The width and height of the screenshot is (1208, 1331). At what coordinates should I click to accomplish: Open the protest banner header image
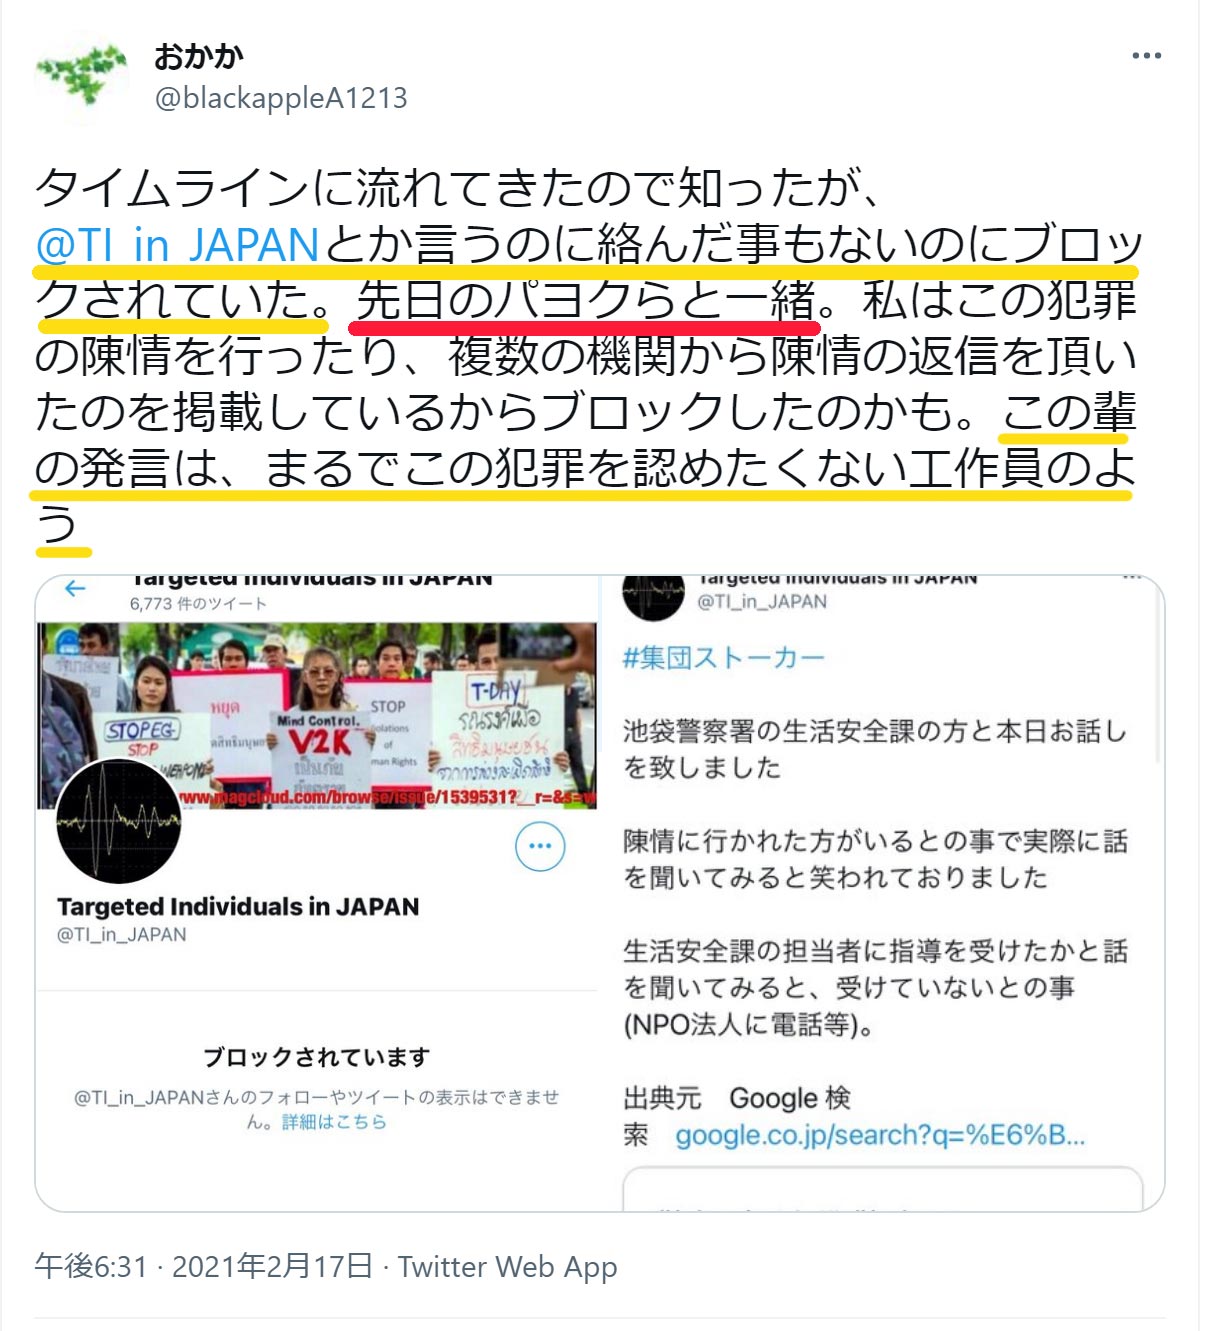(317, 714)
